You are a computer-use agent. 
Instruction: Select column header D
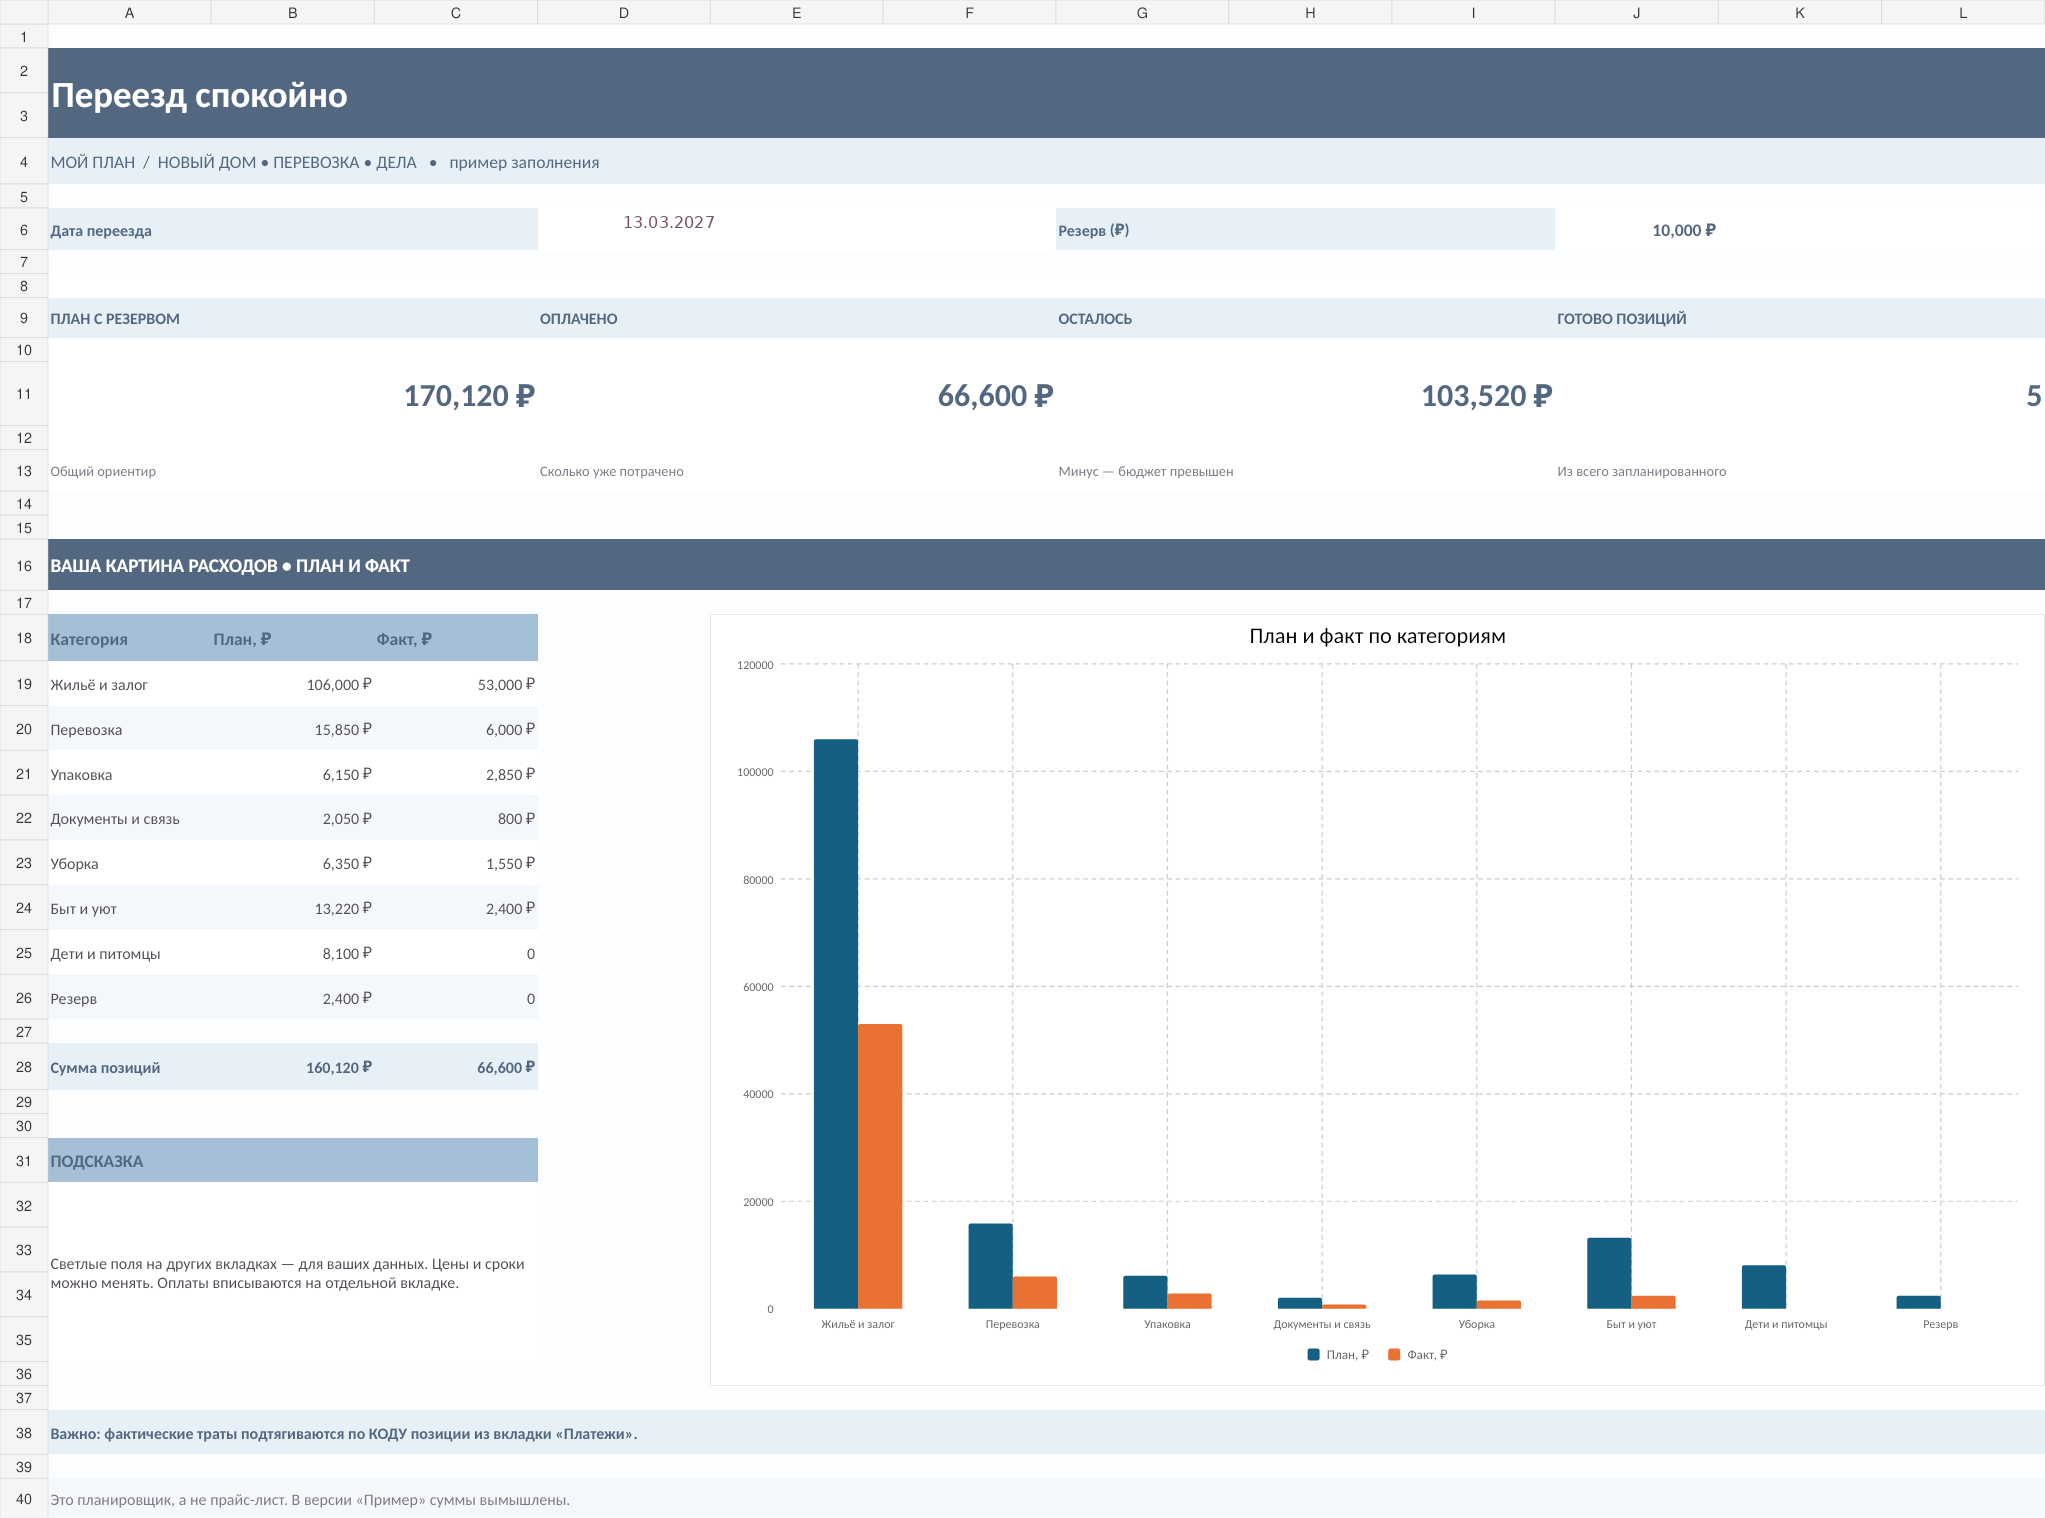pyautogui.click(x=624, y=13)
